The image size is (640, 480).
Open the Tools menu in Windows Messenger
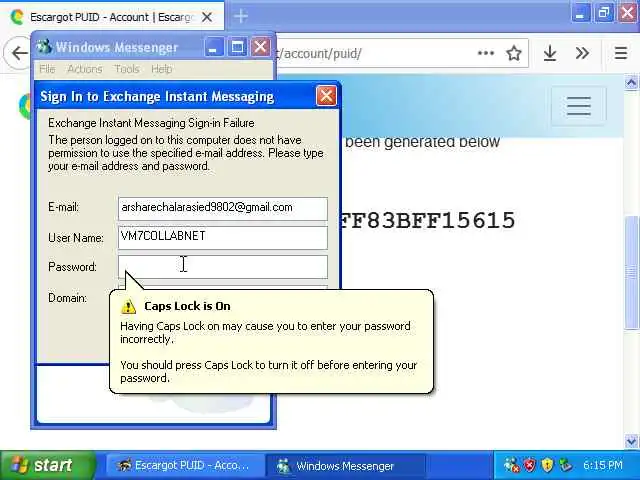pos(127,69)
